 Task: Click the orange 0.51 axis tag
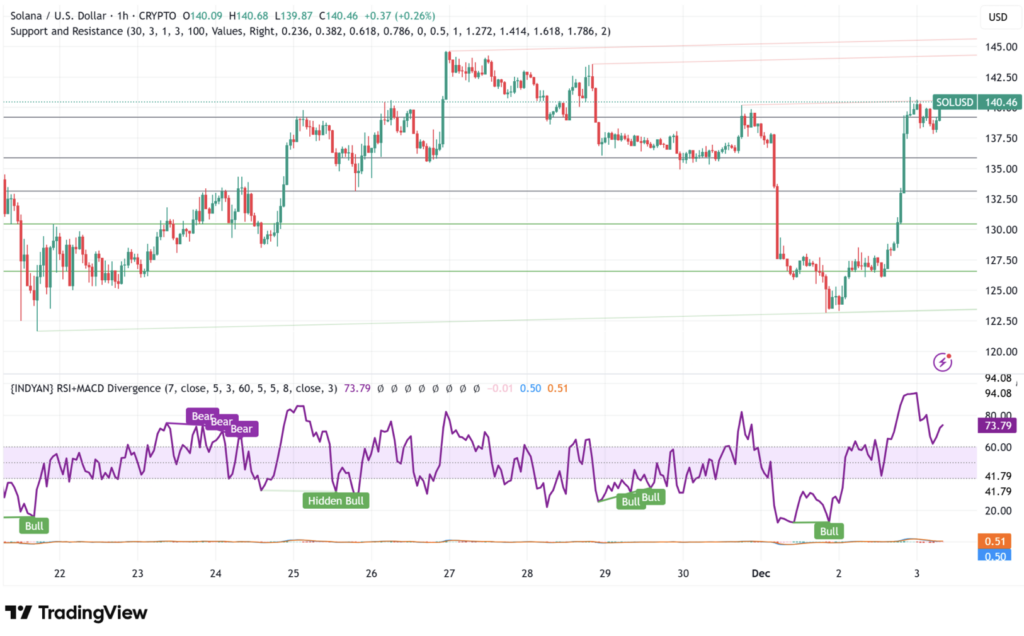point(998,541)
